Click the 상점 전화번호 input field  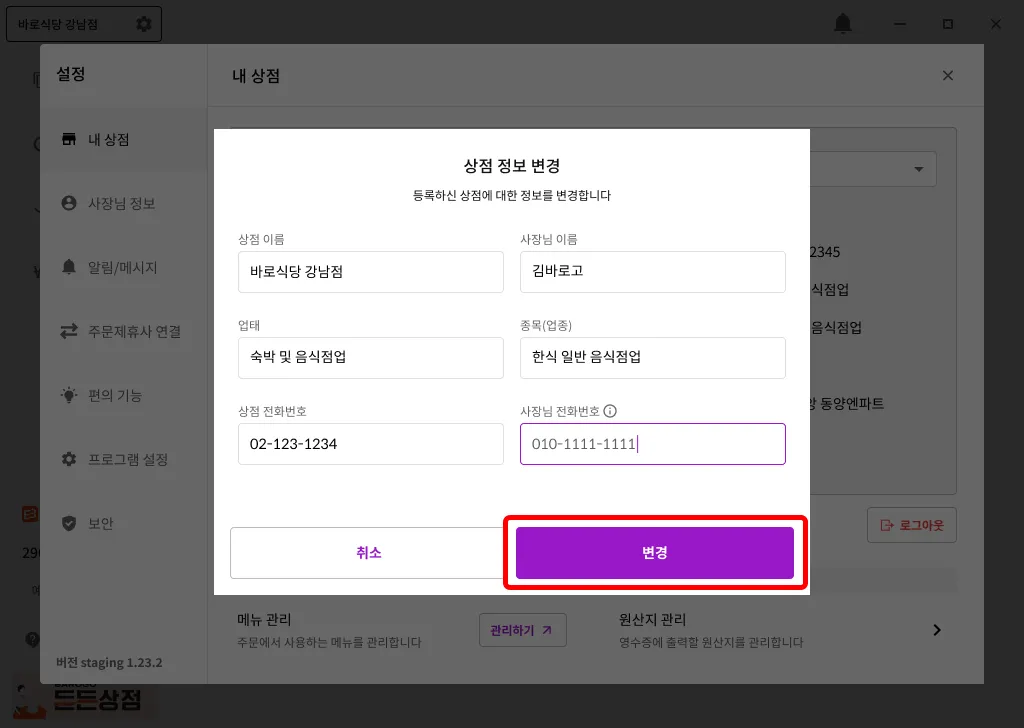coord(371,444)
